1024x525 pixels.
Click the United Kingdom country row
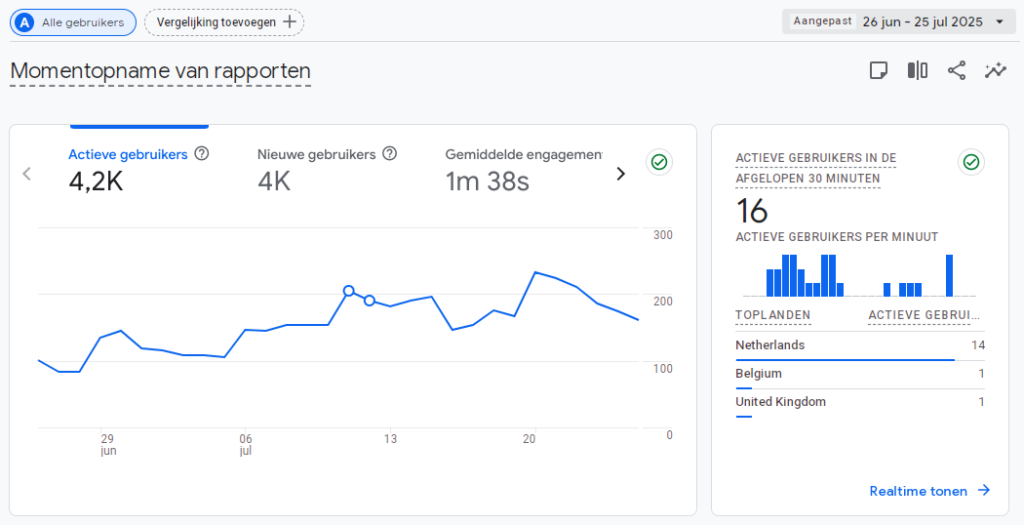pos(860,404)
